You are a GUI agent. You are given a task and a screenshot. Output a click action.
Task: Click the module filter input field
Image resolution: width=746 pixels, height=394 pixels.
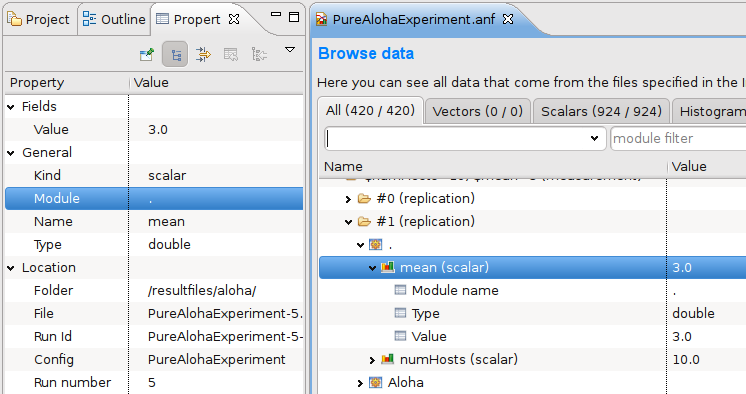(678, 138)
